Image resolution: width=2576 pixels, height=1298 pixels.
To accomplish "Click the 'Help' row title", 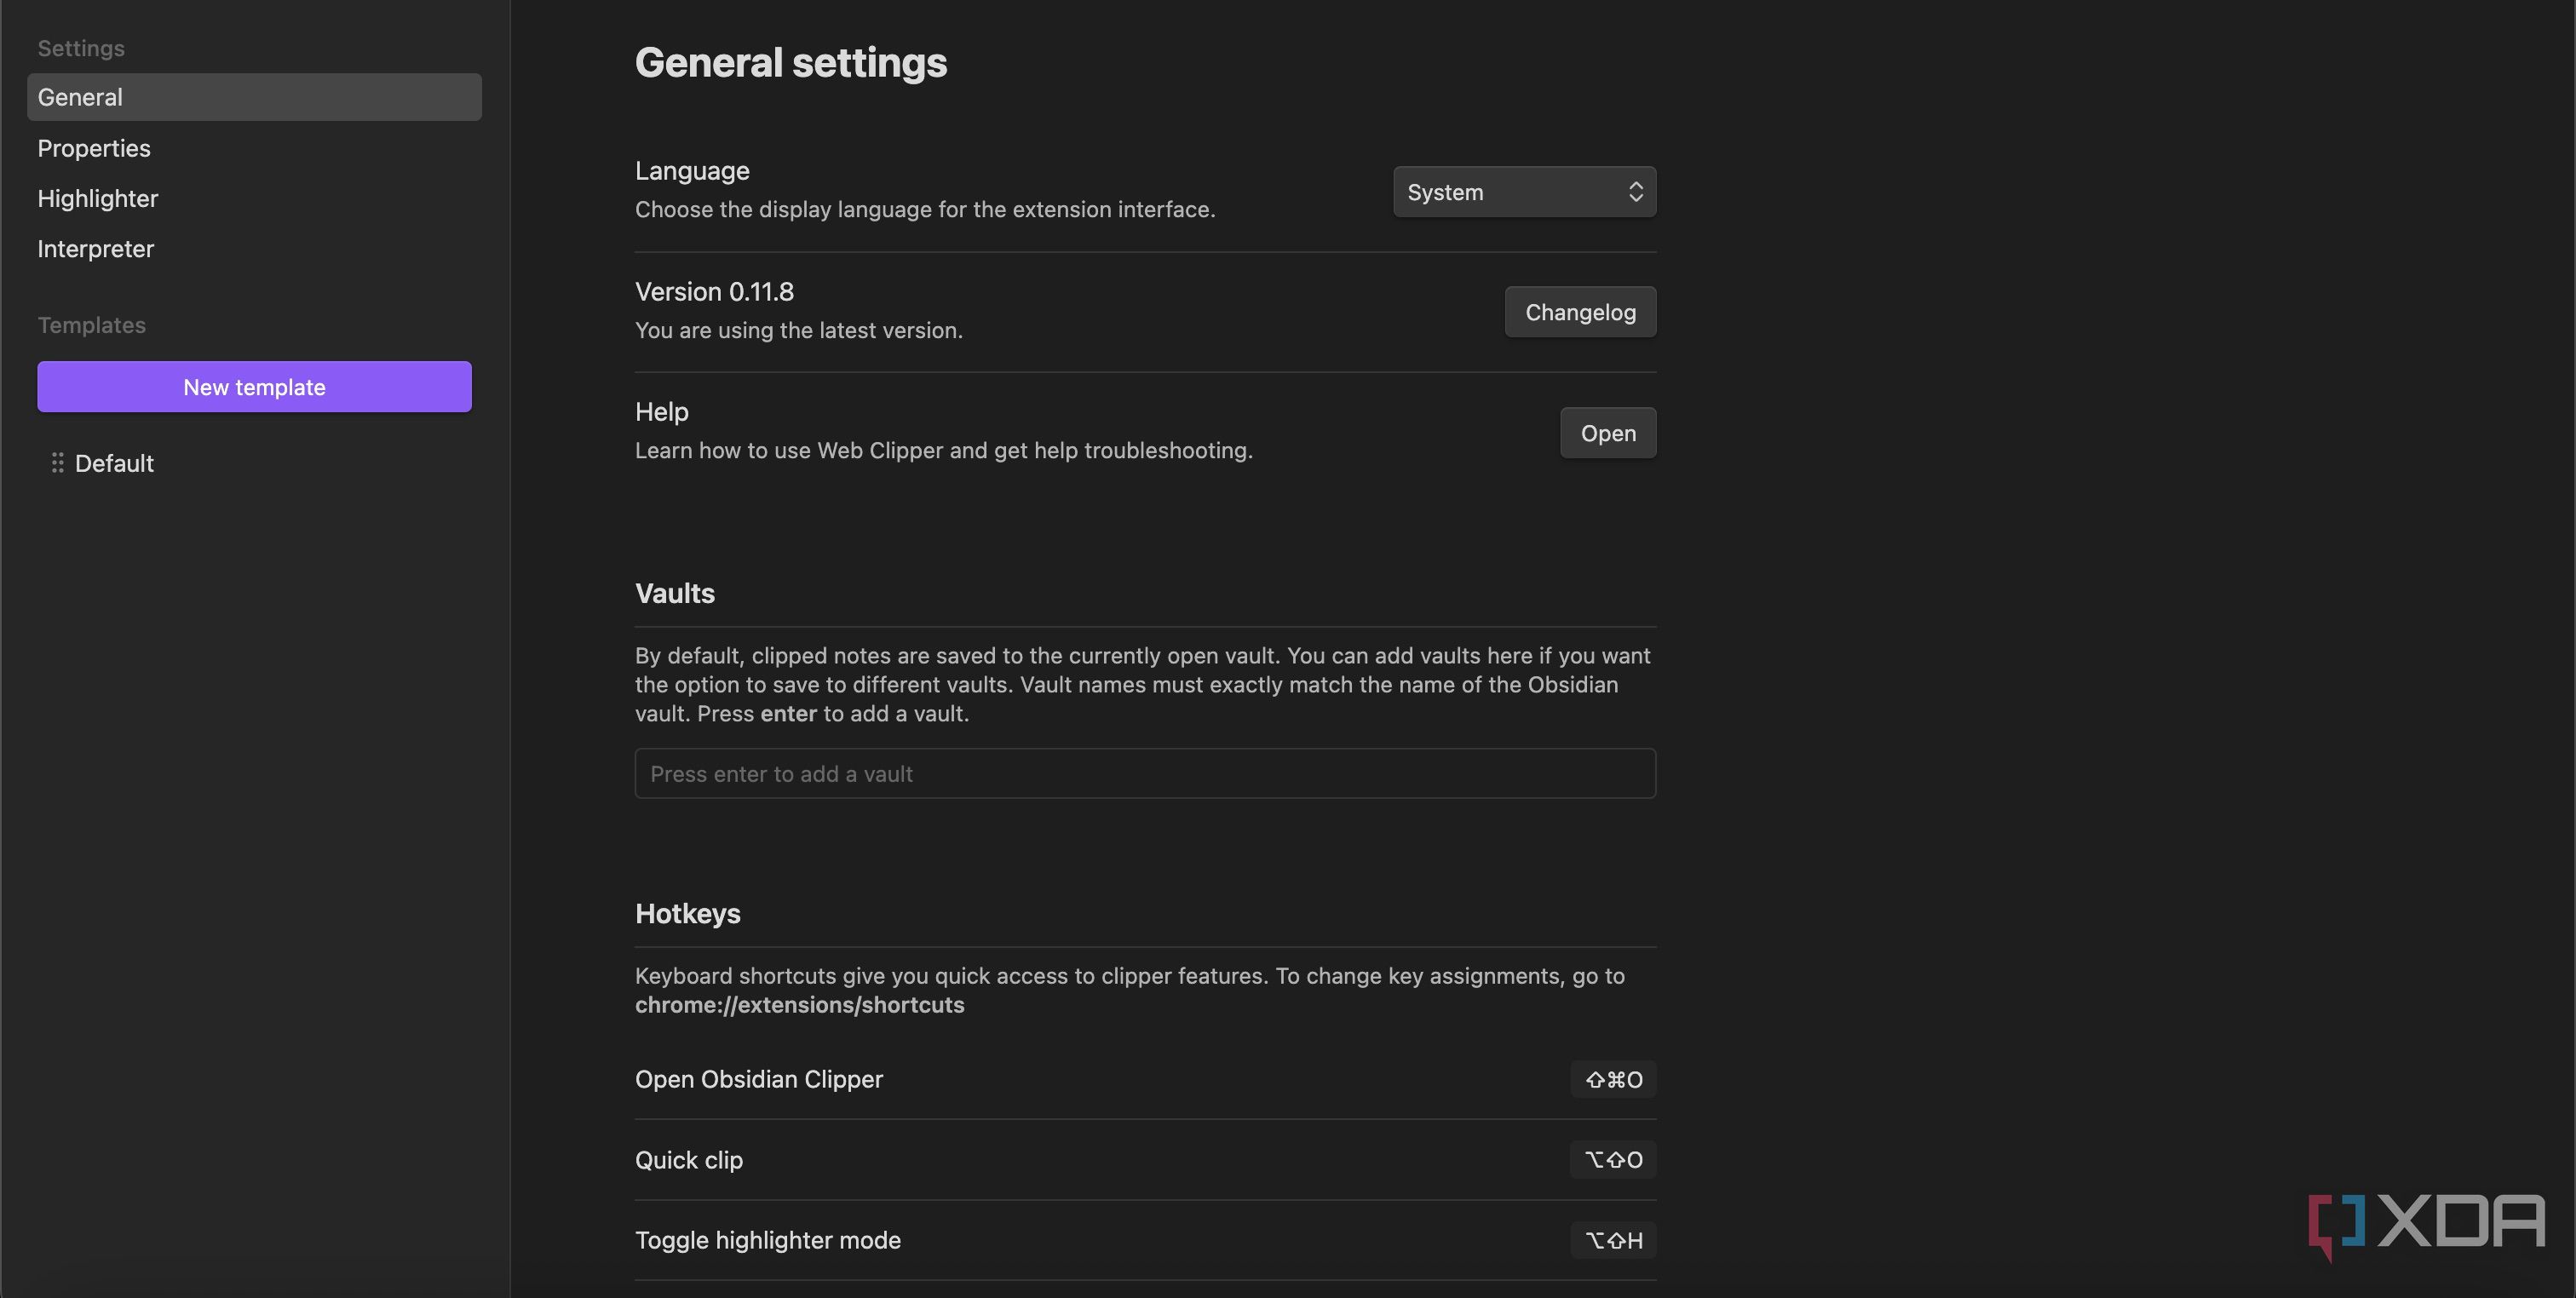I will (662, 412).
